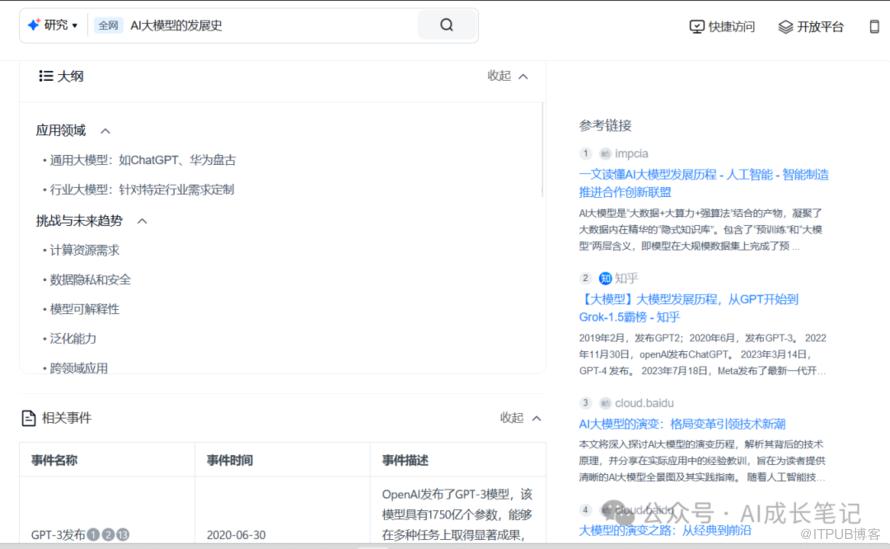
Task: Click the 快捷访问 monitor icon
Action: pos(696,27)
